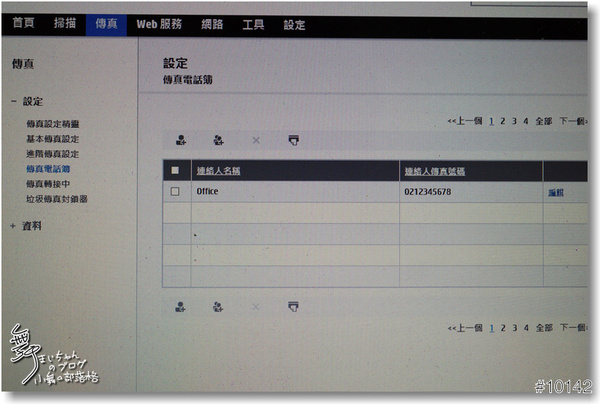Viewport: 600px width, 404px height.
Task: Check the box for the Office contact
Action: pyautogui.click(x=175, y=191)
